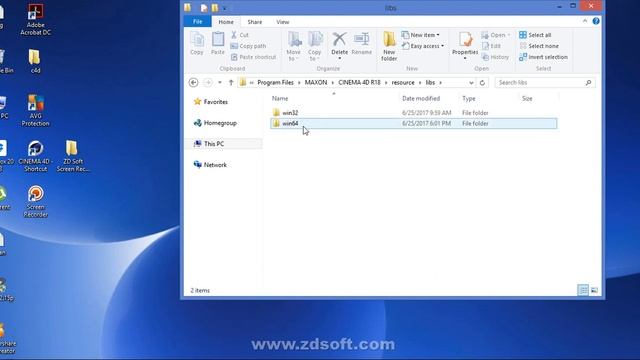Click Edit in the Open group
640x360 pixels.
[x=491, y=46]
